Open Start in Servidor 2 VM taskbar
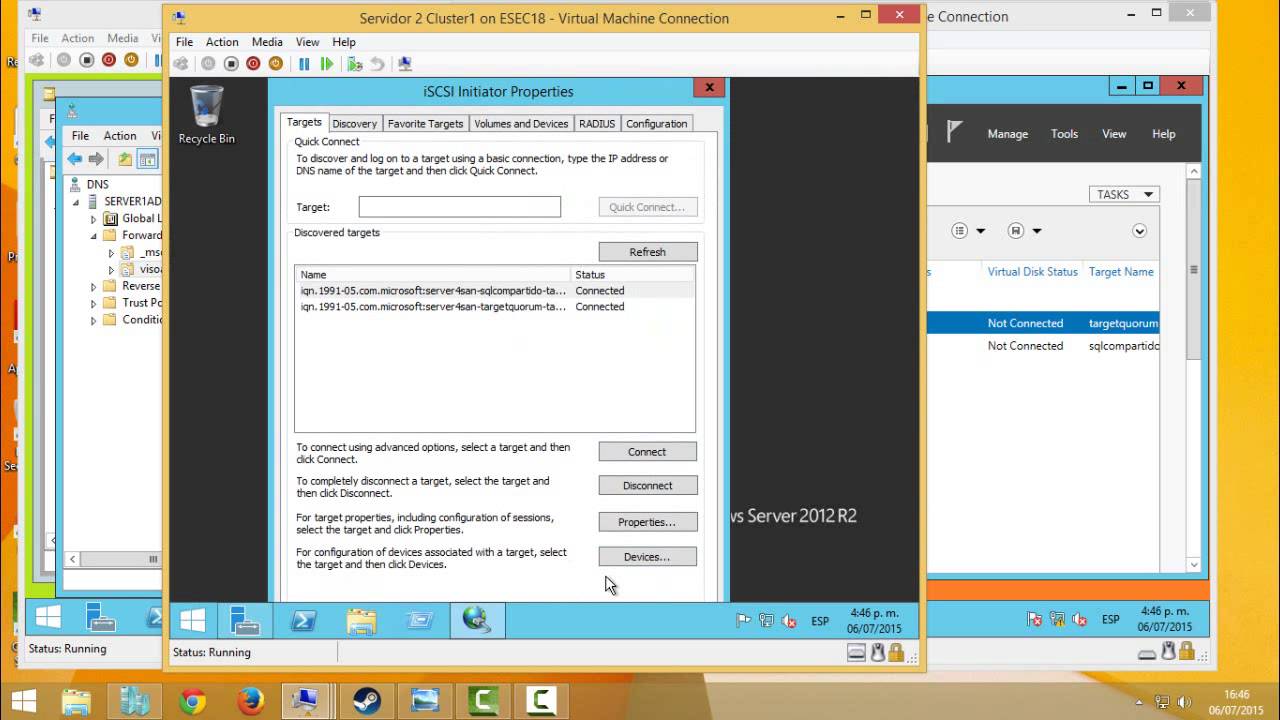Screen dimensions: 1280x720 (x=192, y=621)
